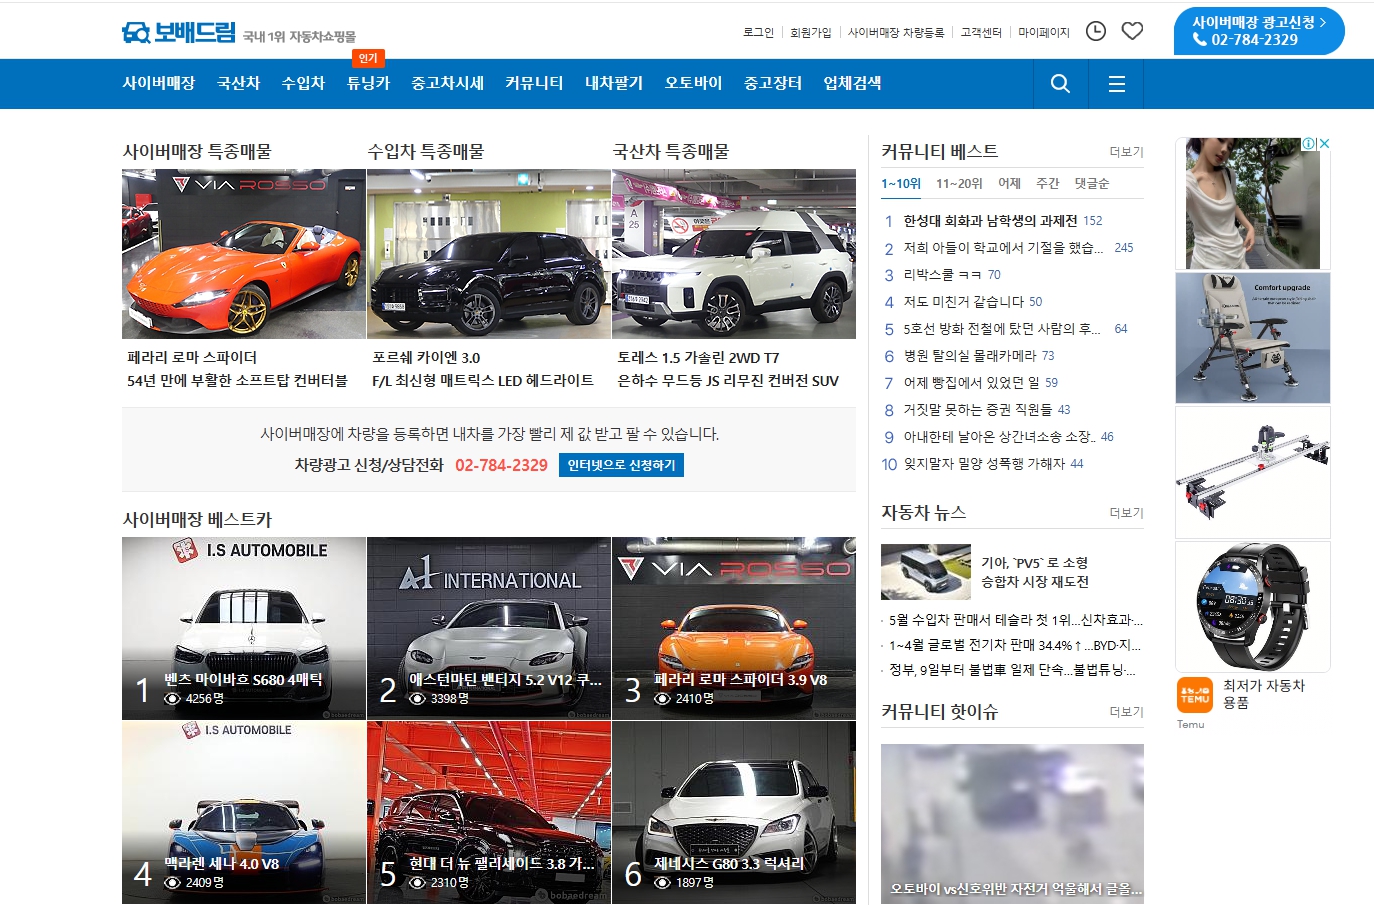
Task: Click the clock recent-history icon
Action: pos(1096,31)
